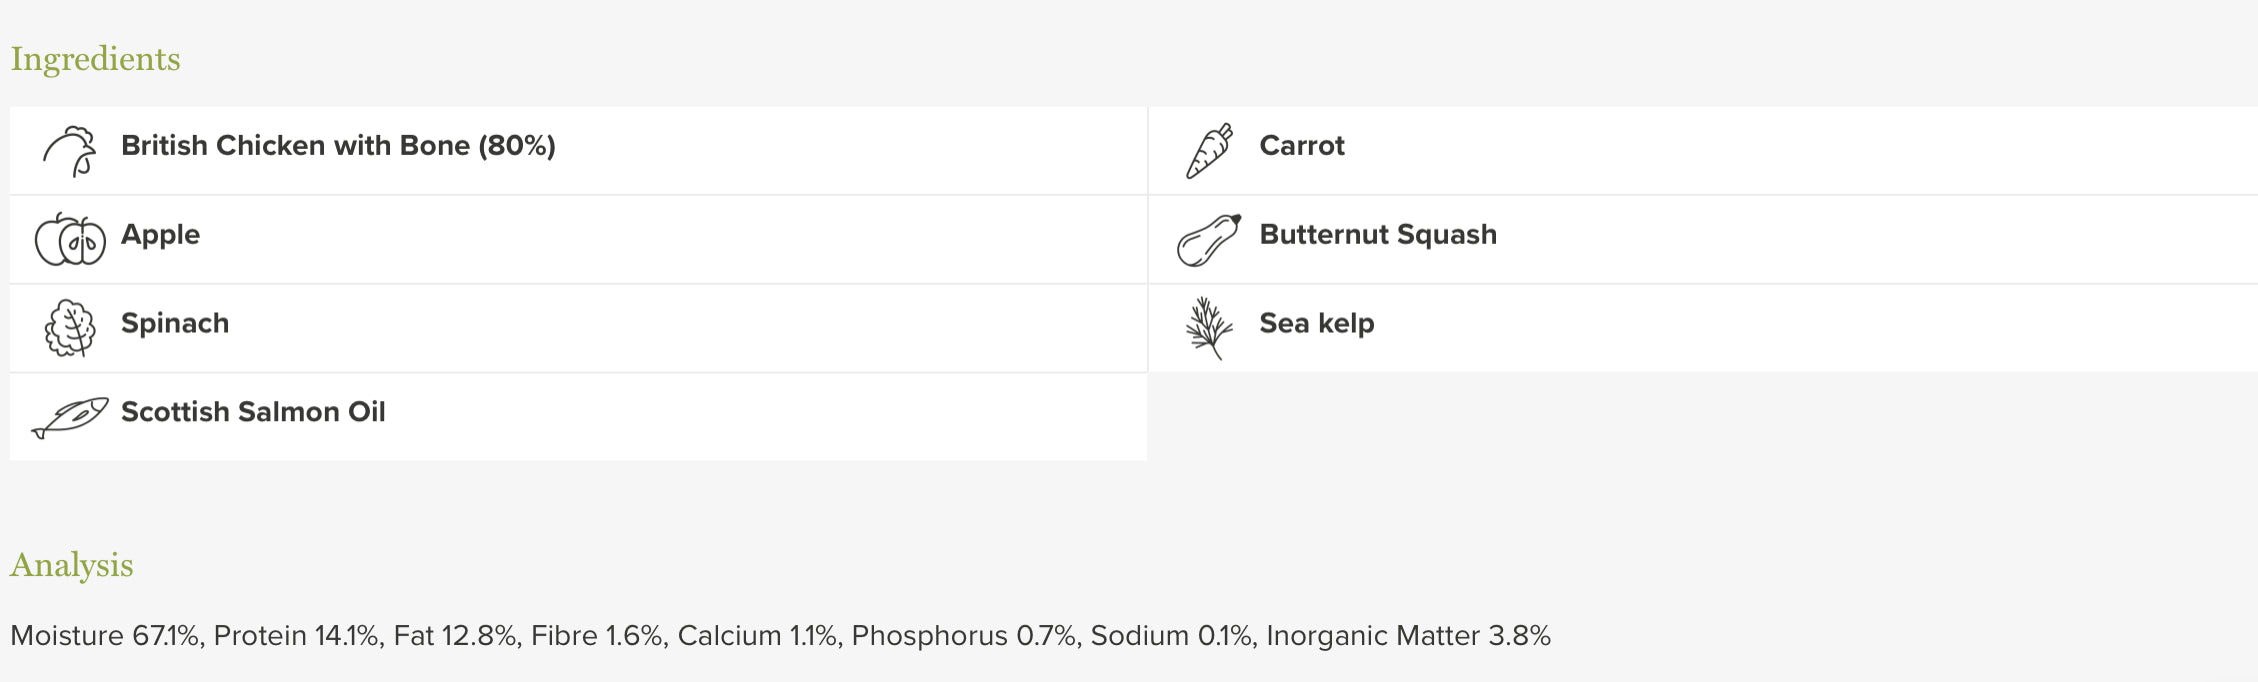The width and height of the screenshot is (2258, 682).
Task: Click the salmon fish icon
Action: (70, 416)
